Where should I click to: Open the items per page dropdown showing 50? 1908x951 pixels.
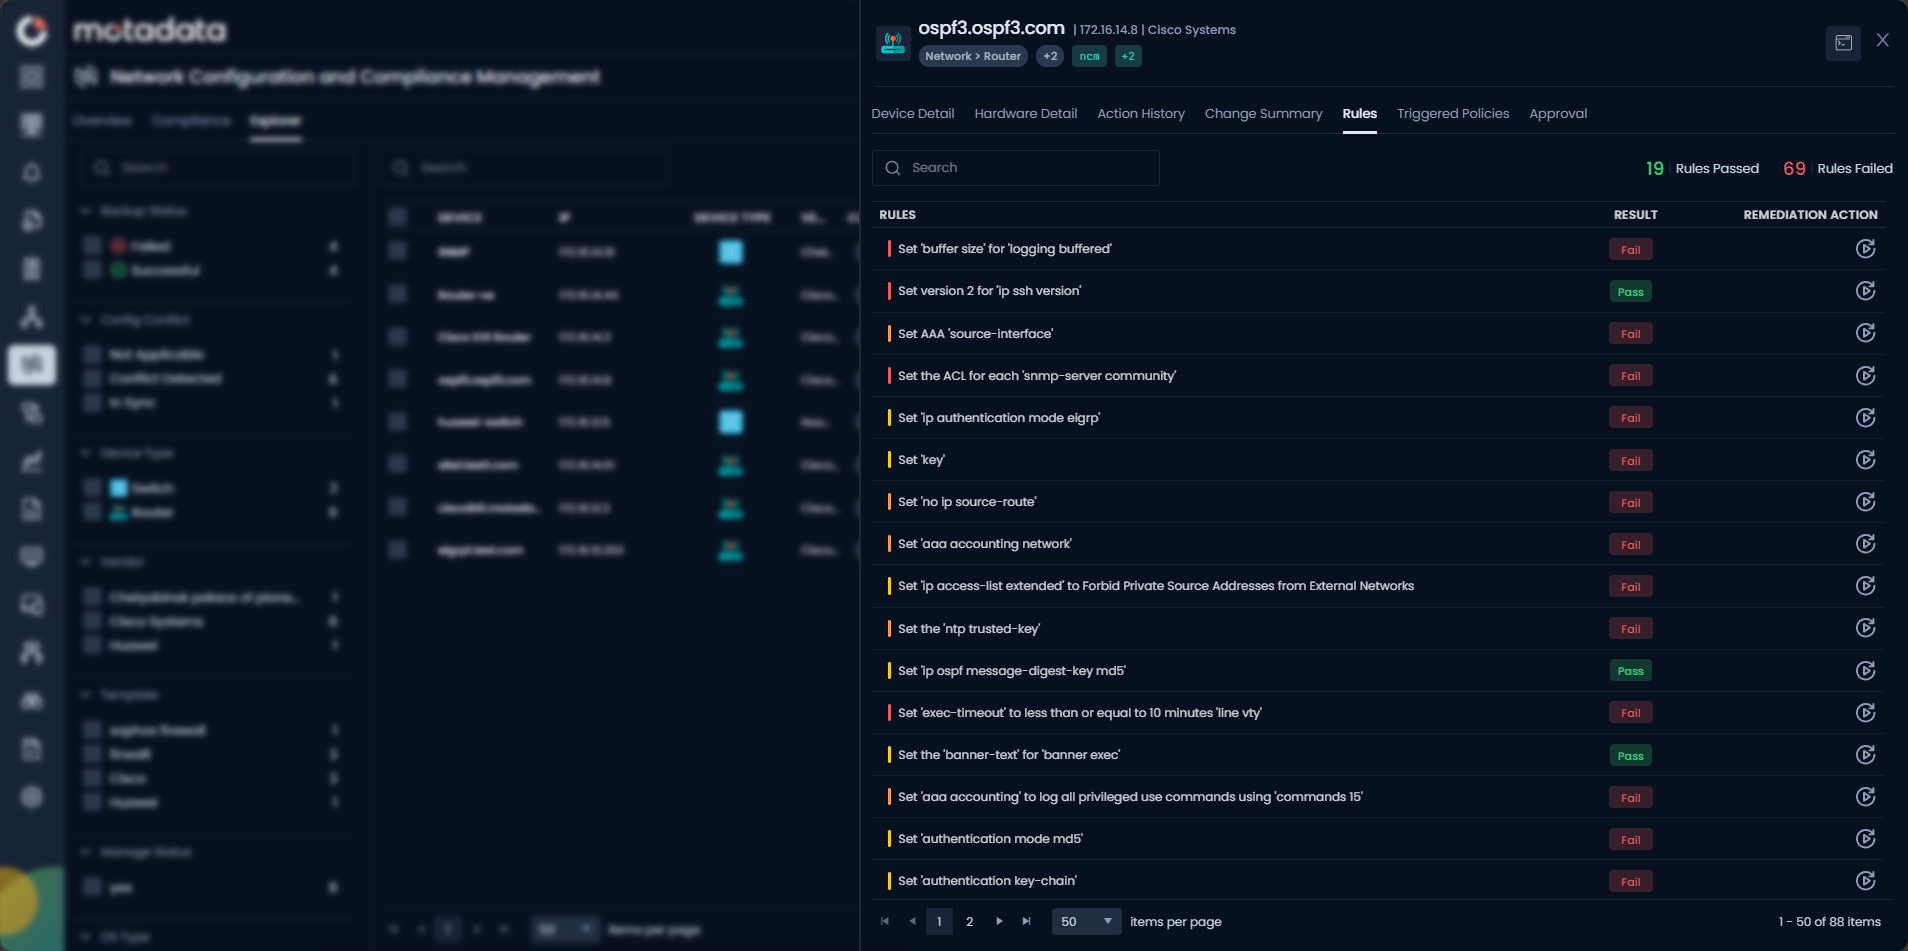pos(1087,921)
